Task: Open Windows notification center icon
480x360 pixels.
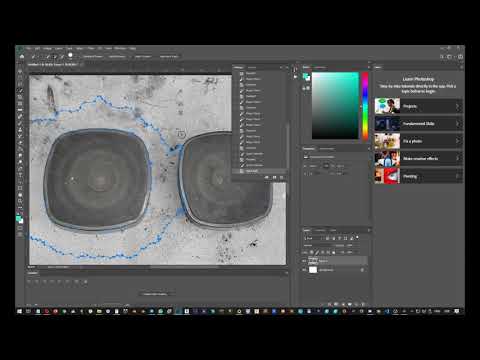Action: (457, 311)
